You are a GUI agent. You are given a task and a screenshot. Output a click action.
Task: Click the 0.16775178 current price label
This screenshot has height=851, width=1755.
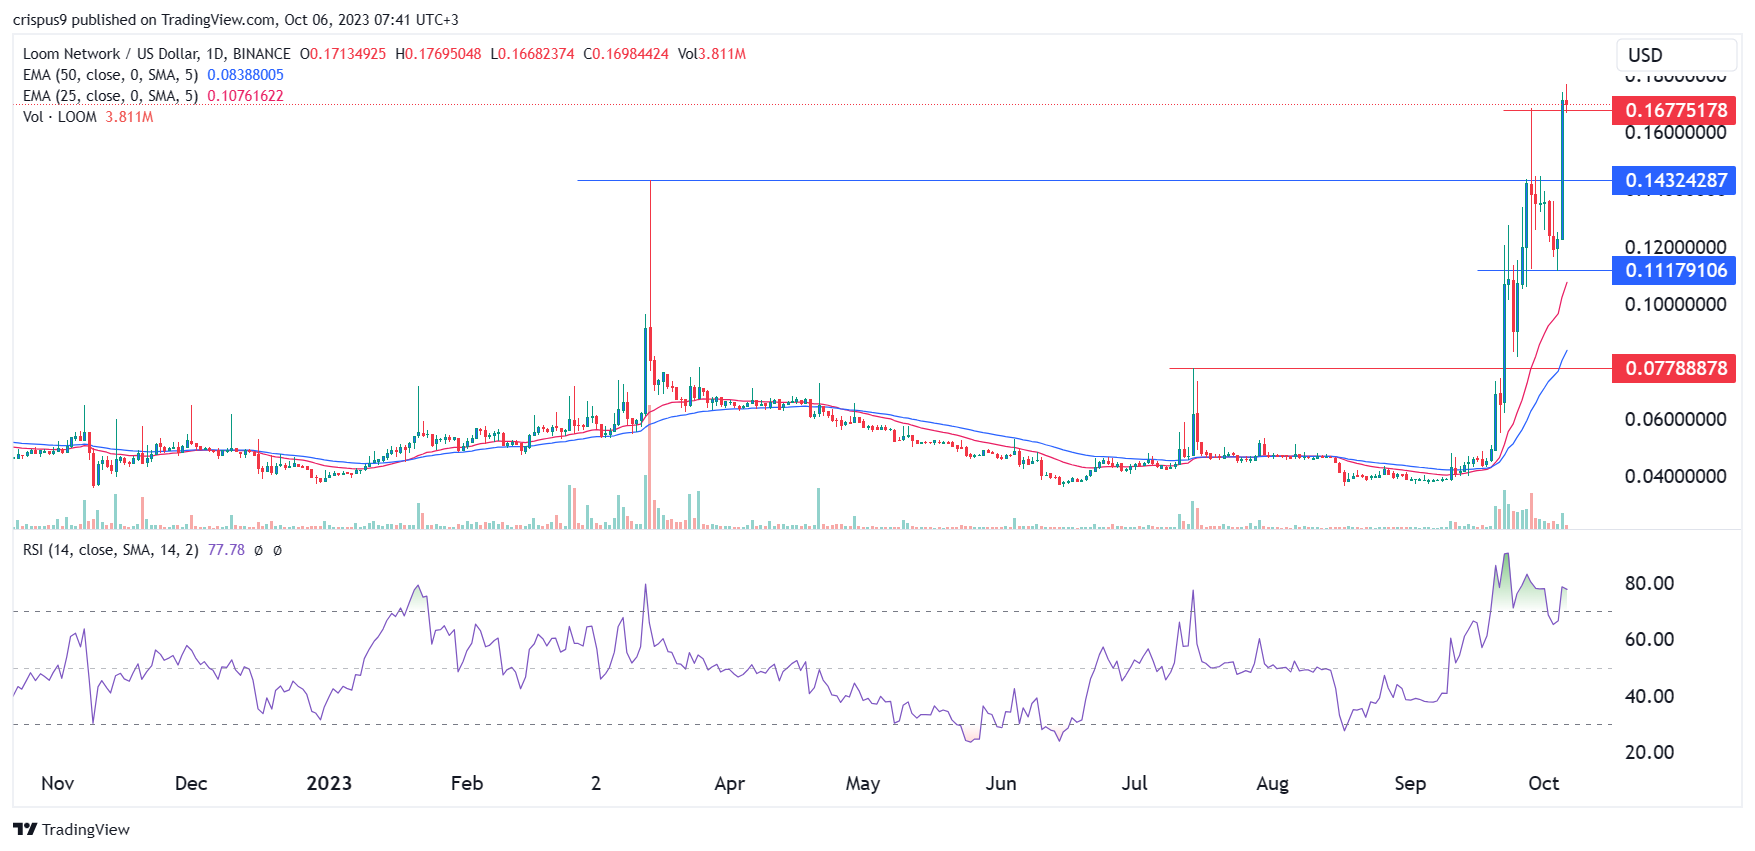tap(1674, 110)
